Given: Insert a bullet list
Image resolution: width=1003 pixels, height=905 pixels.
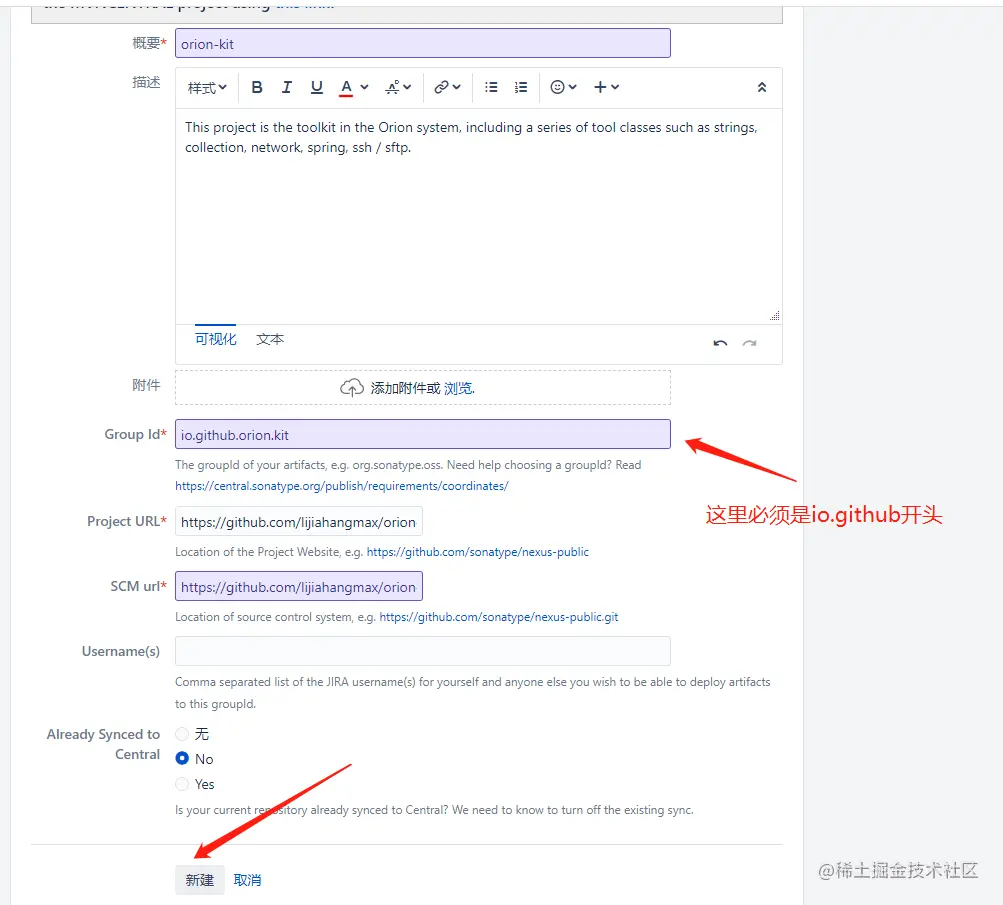Looking at the screenshot, I should point(491,87).
